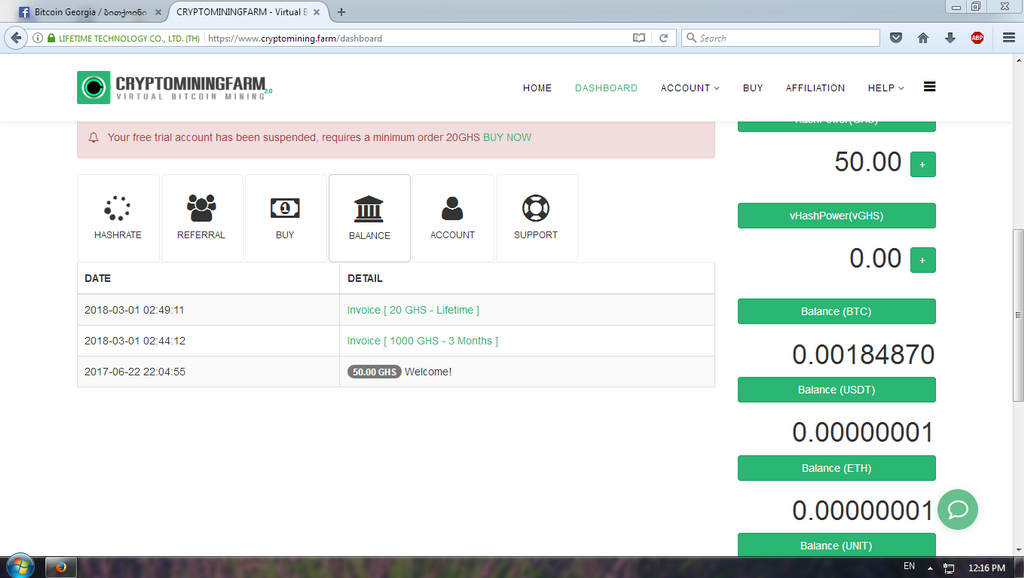Click the Balance (BTC) green button
This screenshot has width=1024, height=578.
[x=837, y=312]
